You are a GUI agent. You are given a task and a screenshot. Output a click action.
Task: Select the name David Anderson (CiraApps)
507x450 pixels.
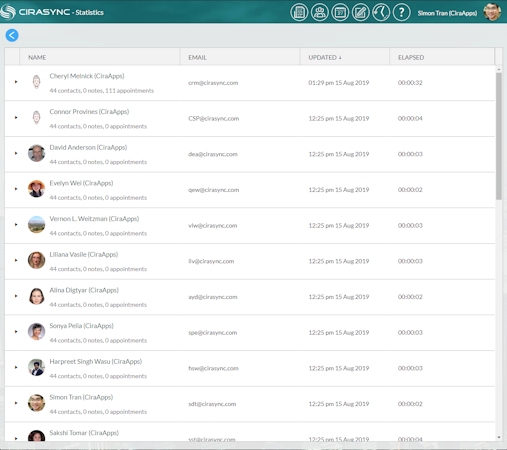(88, 147)
